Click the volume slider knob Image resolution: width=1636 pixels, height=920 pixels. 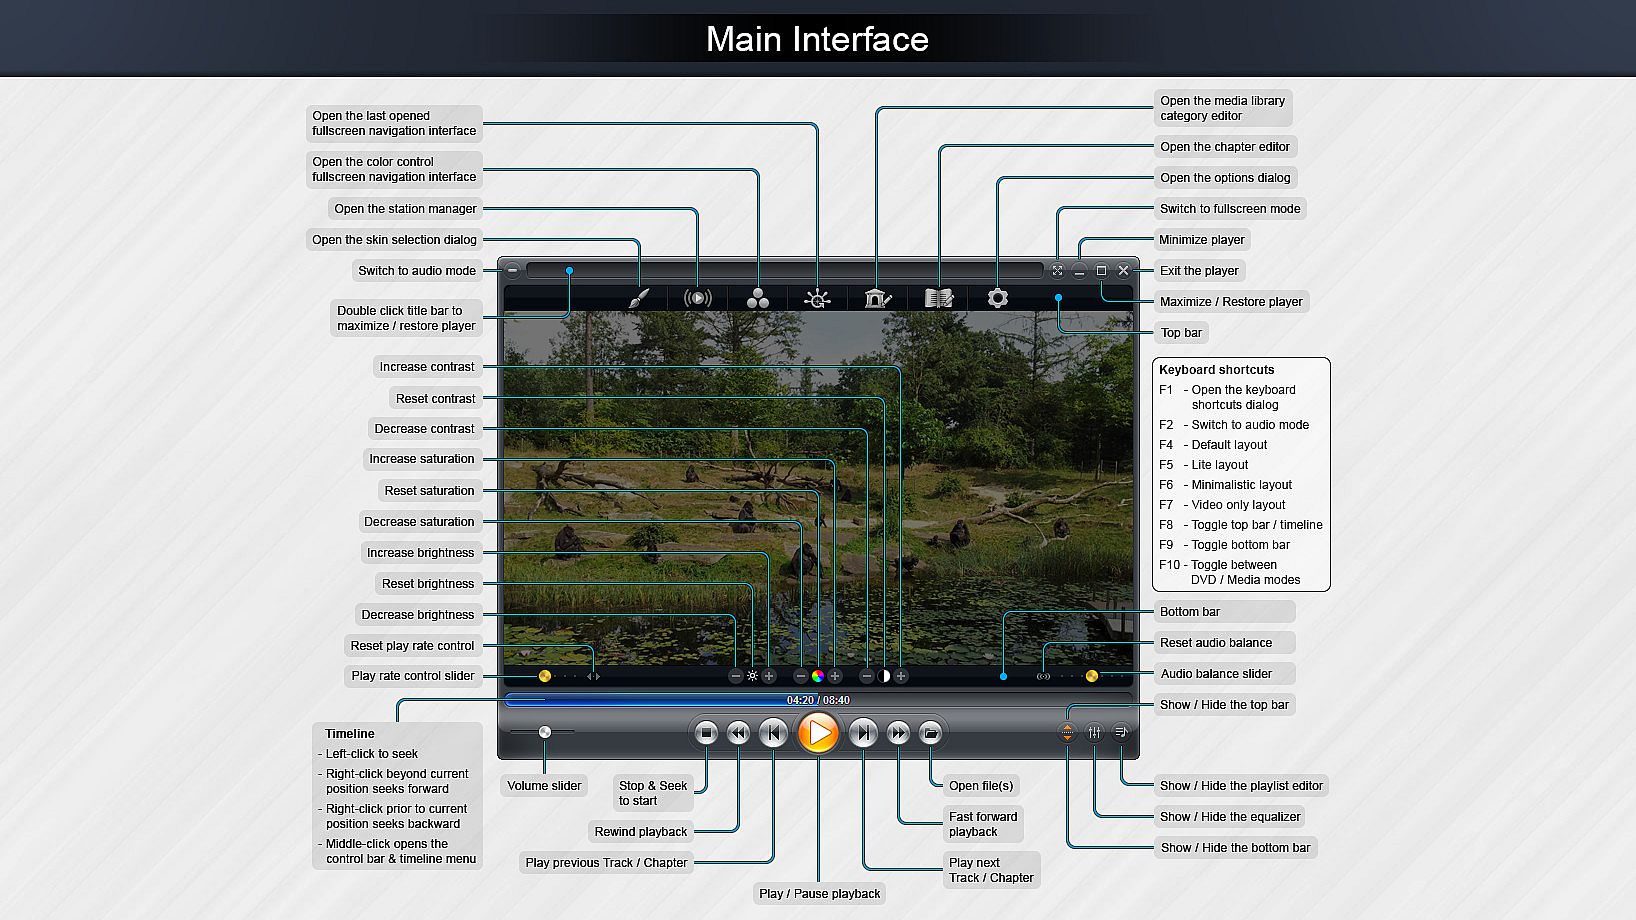click(544, 732)
